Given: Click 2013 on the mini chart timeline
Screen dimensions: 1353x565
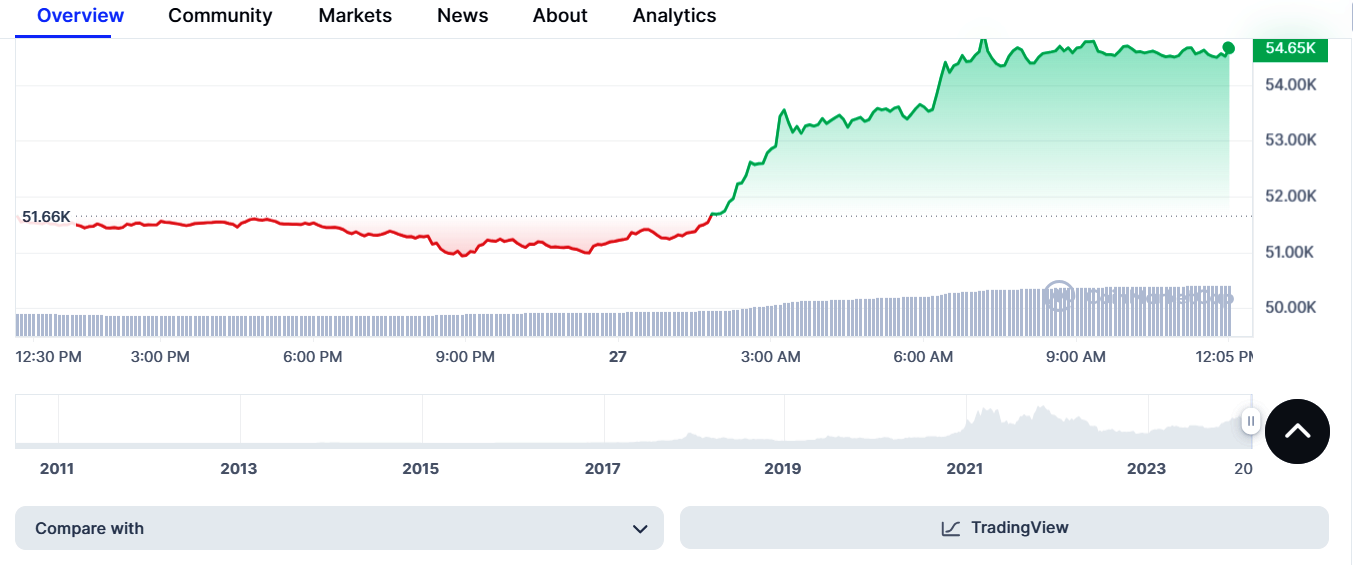Looking at the screenshot, I should pyautogui.click(x=239, y=468).
